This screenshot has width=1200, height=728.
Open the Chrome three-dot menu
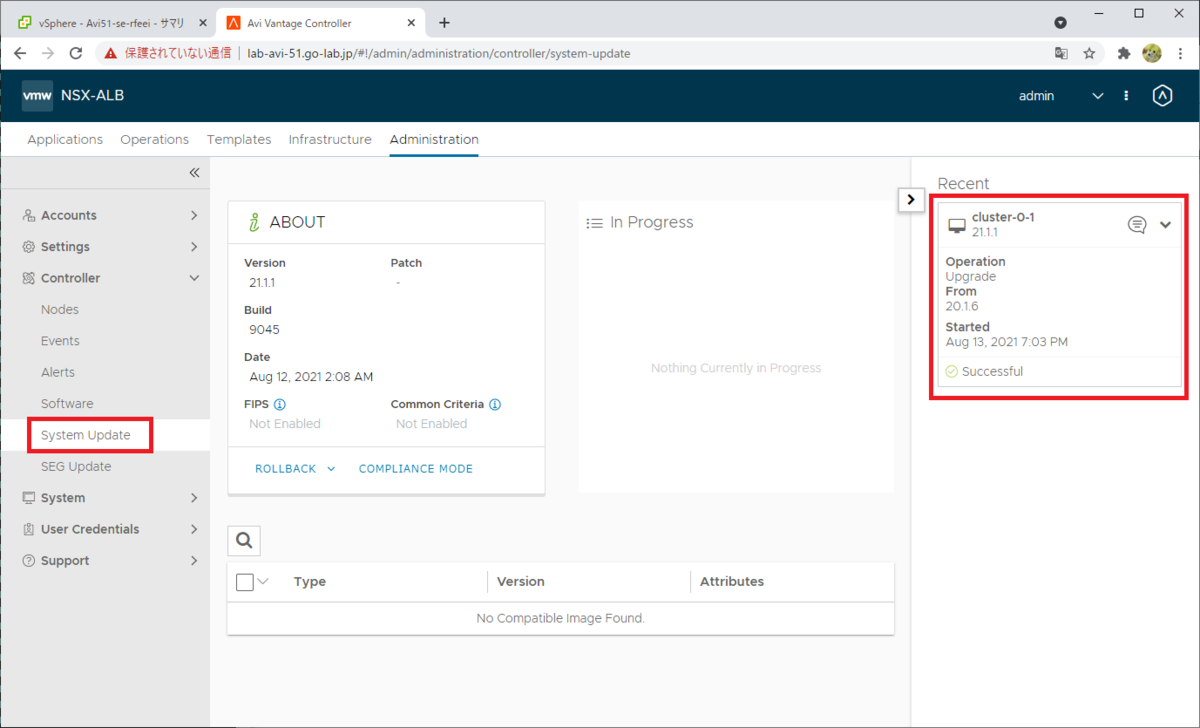[1181, 54]
